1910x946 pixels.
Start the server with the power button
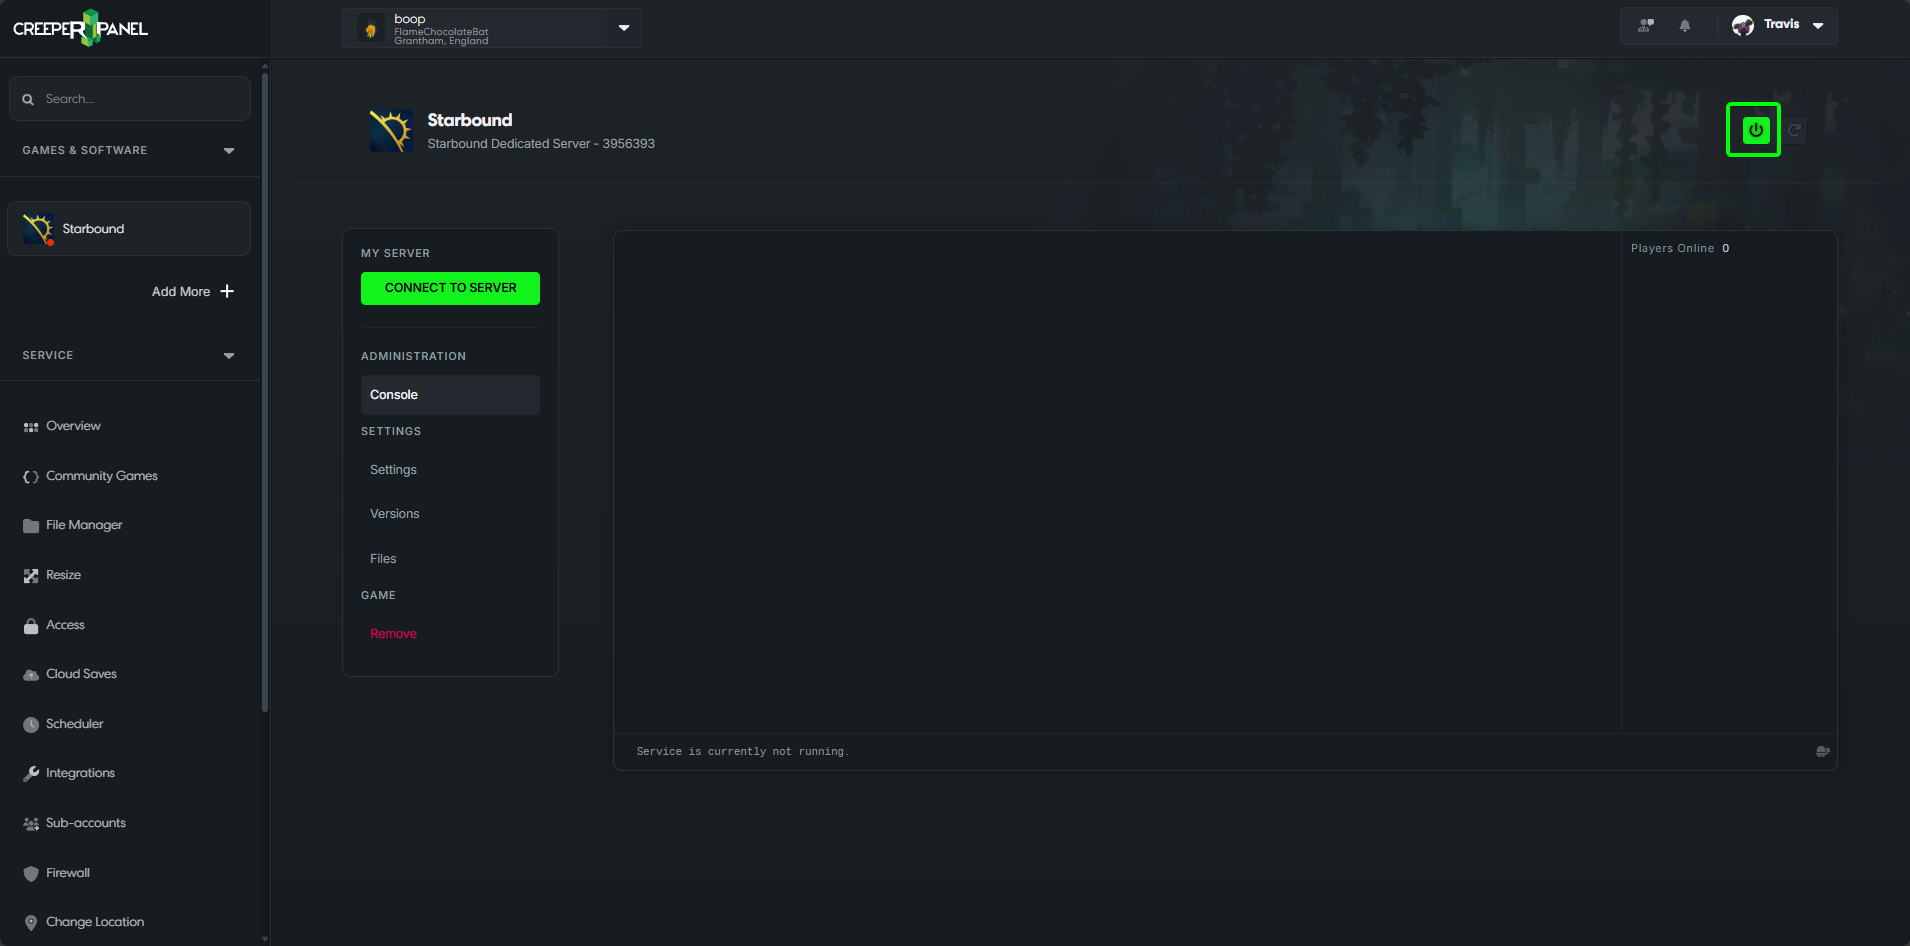1755,130
